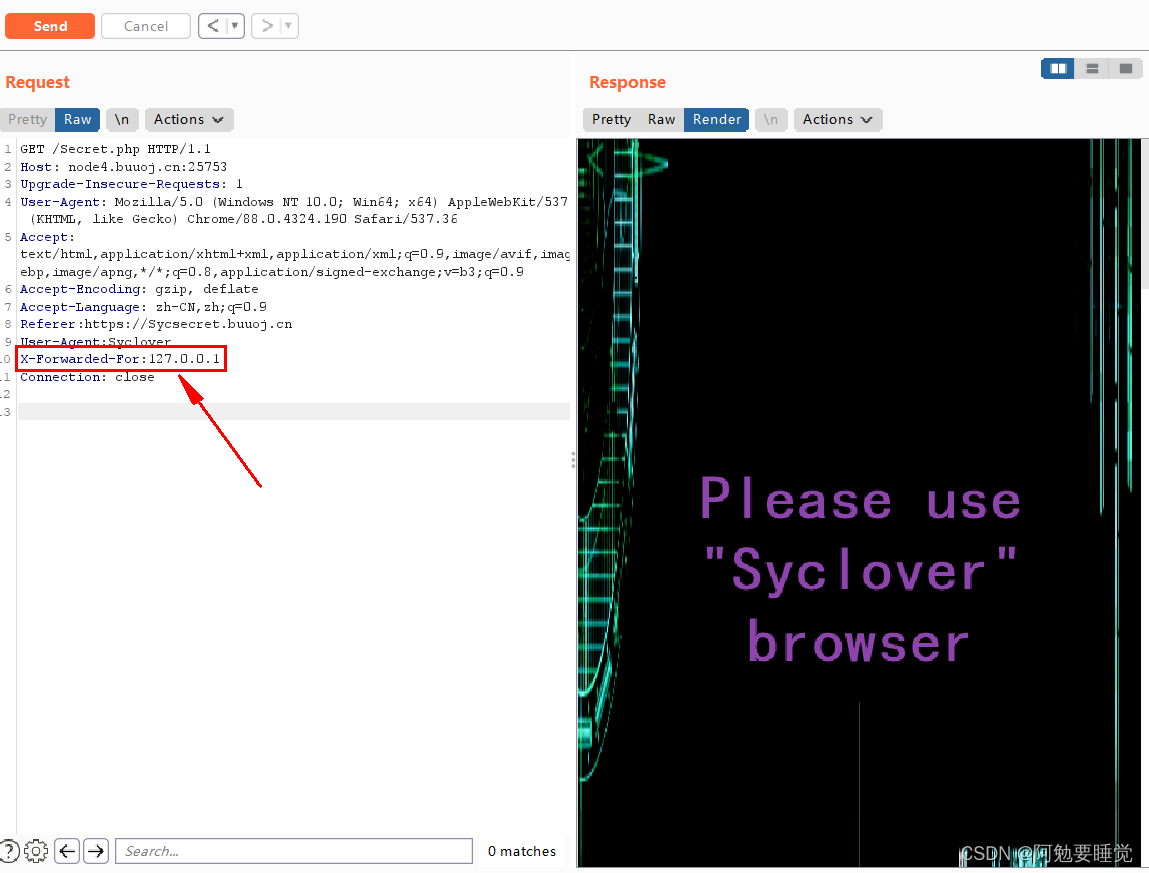Jump to previous search match arrow
Screen dimensions: 1149x873
67,851
